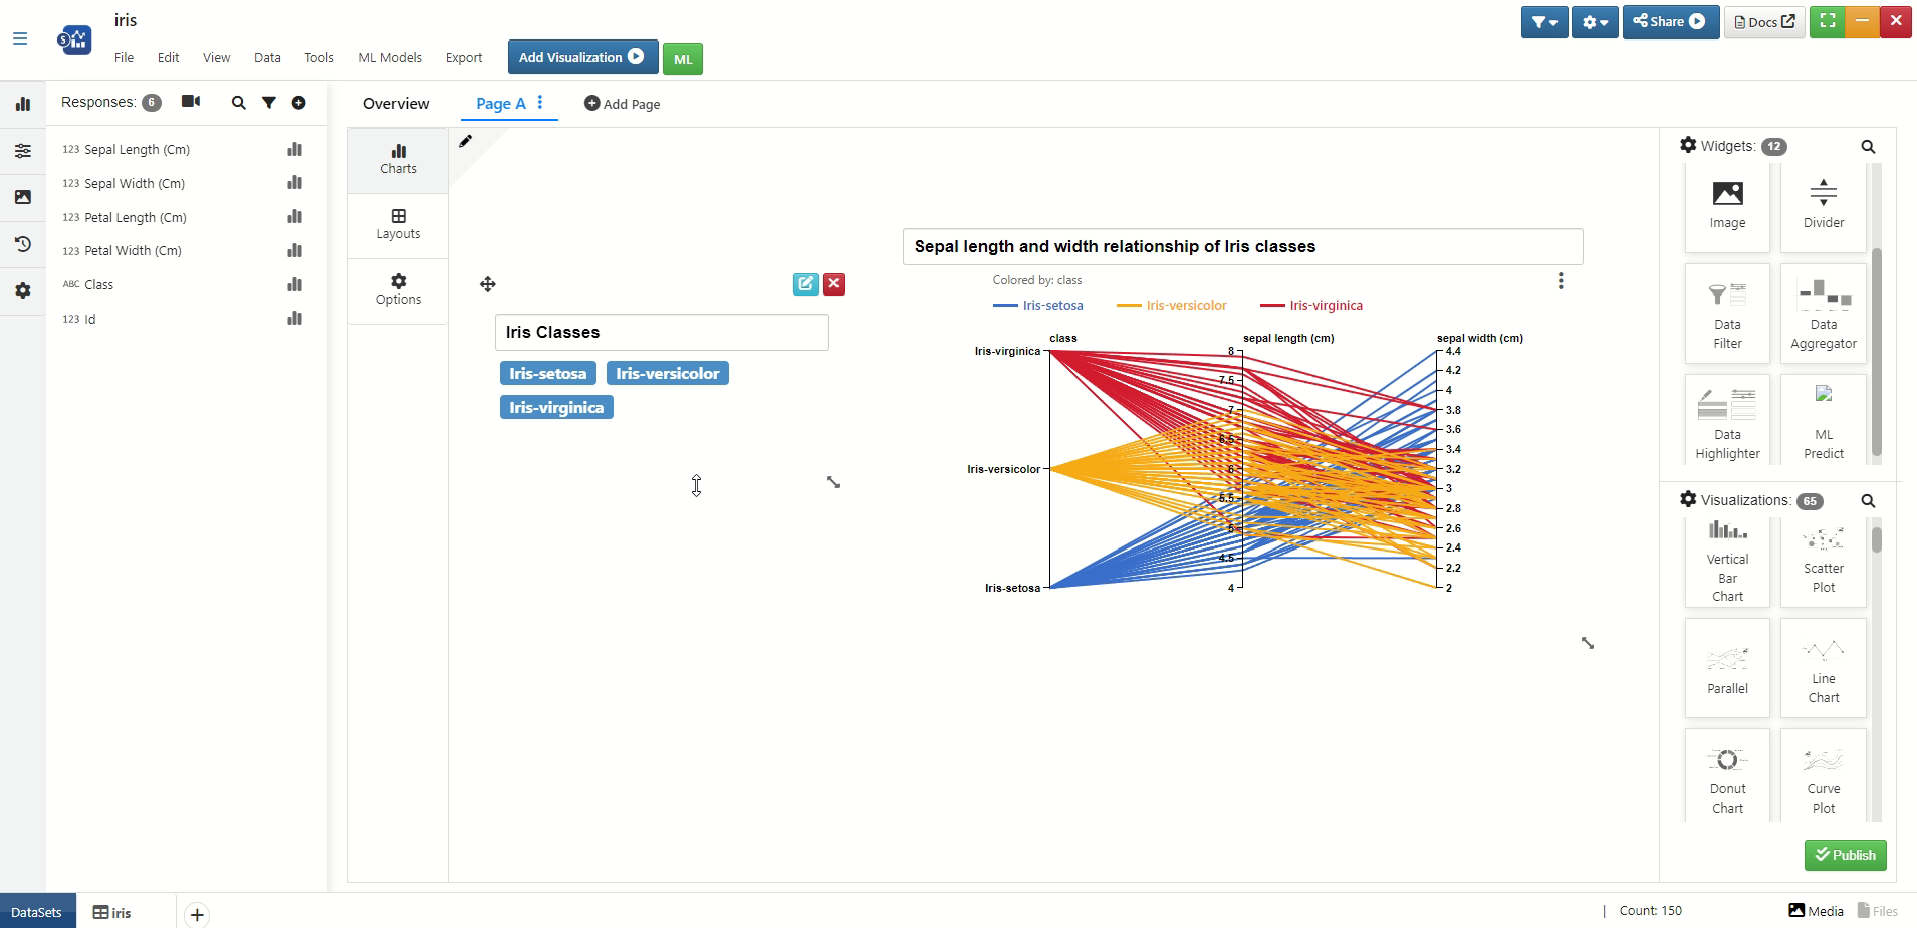Toggle the Iris-virginica filter tag
The width and height of the screenshot is (1917, 928).
coord(557,407)
